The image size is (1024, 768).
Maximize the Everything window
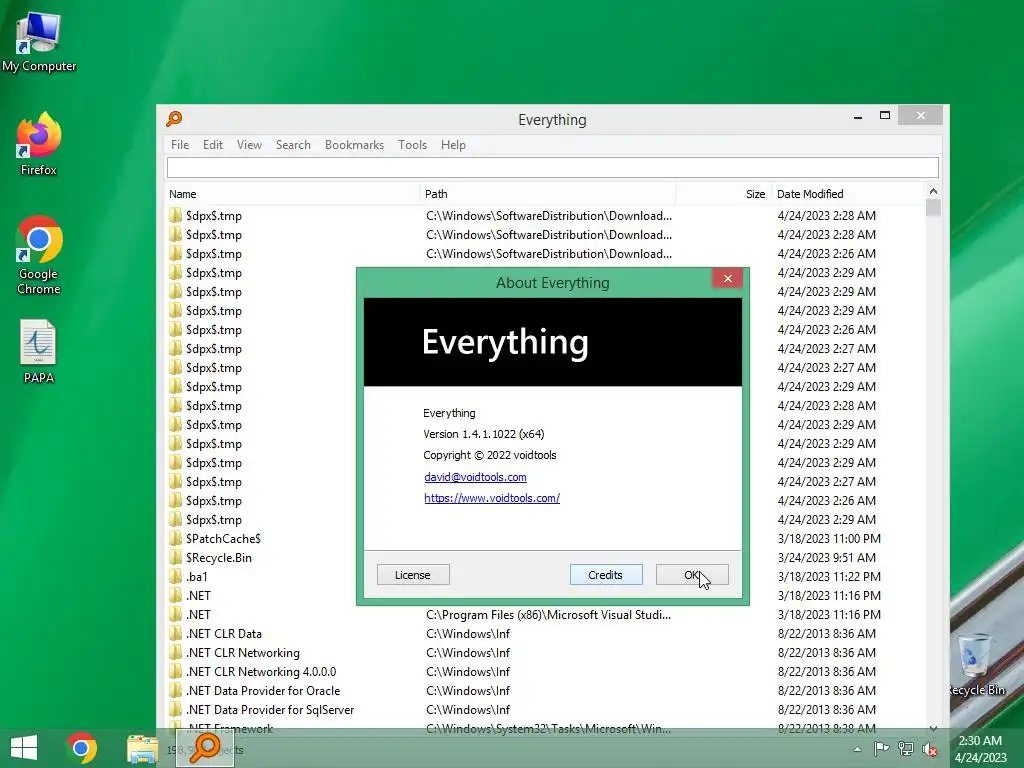885,116
